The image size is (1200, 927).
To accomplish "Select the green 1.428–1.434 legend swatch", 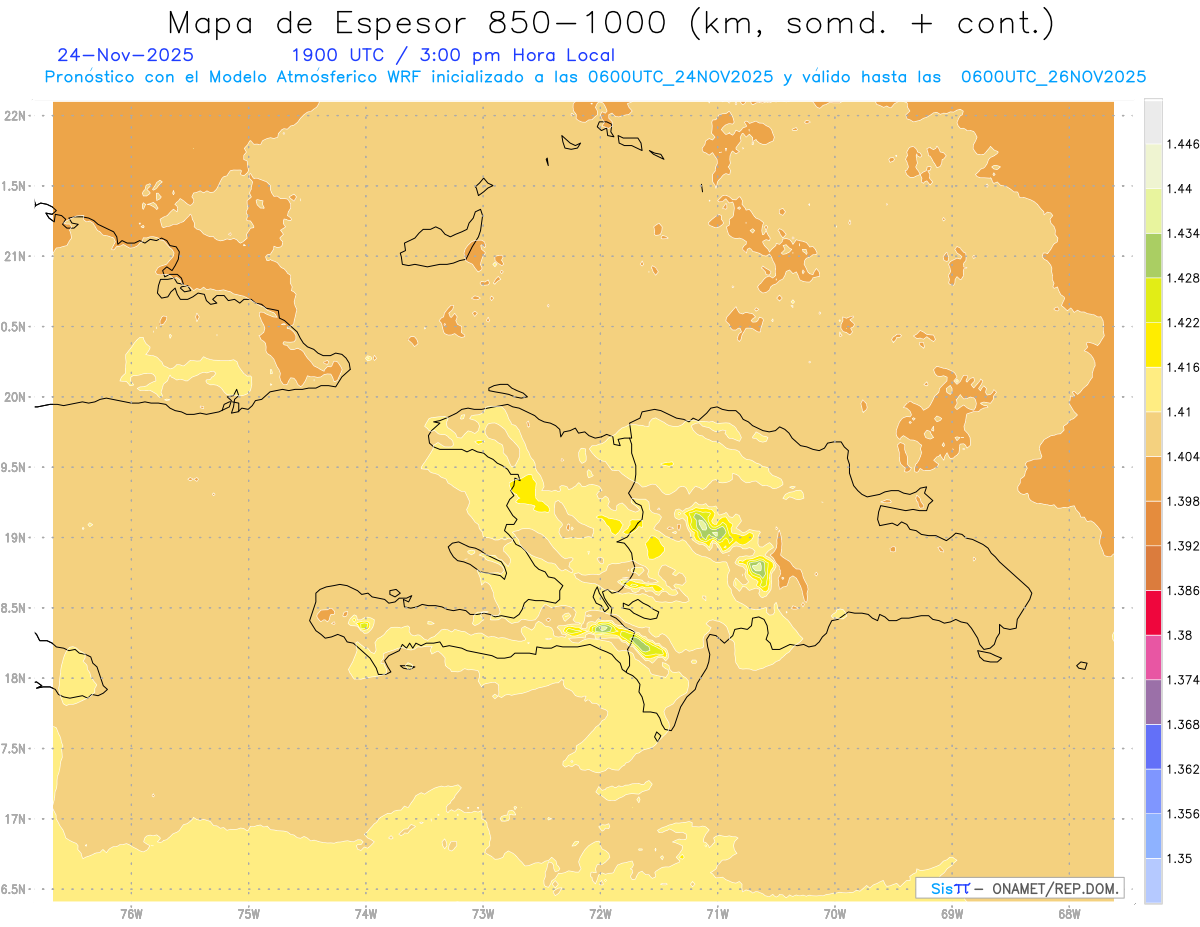I will coord(1153,255).
